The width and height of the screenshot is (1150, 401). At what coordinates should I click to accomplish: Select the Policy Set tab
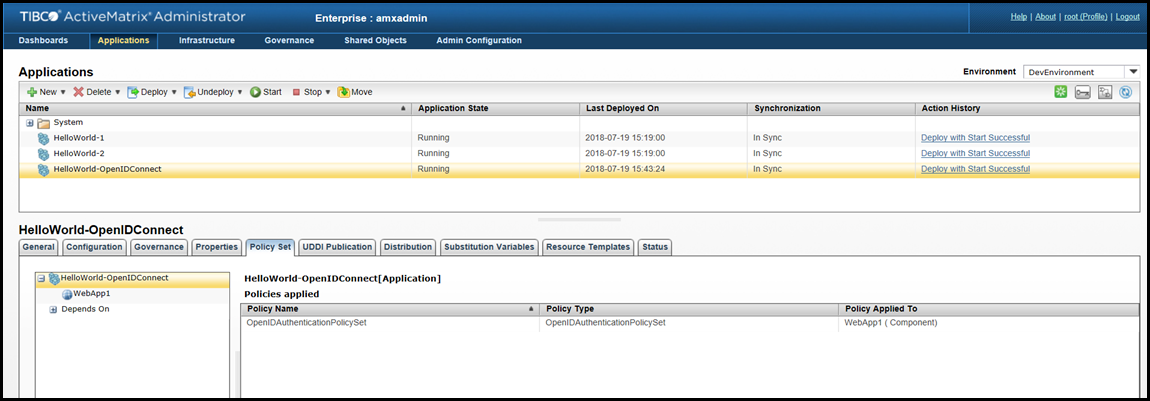pos(271,247)
